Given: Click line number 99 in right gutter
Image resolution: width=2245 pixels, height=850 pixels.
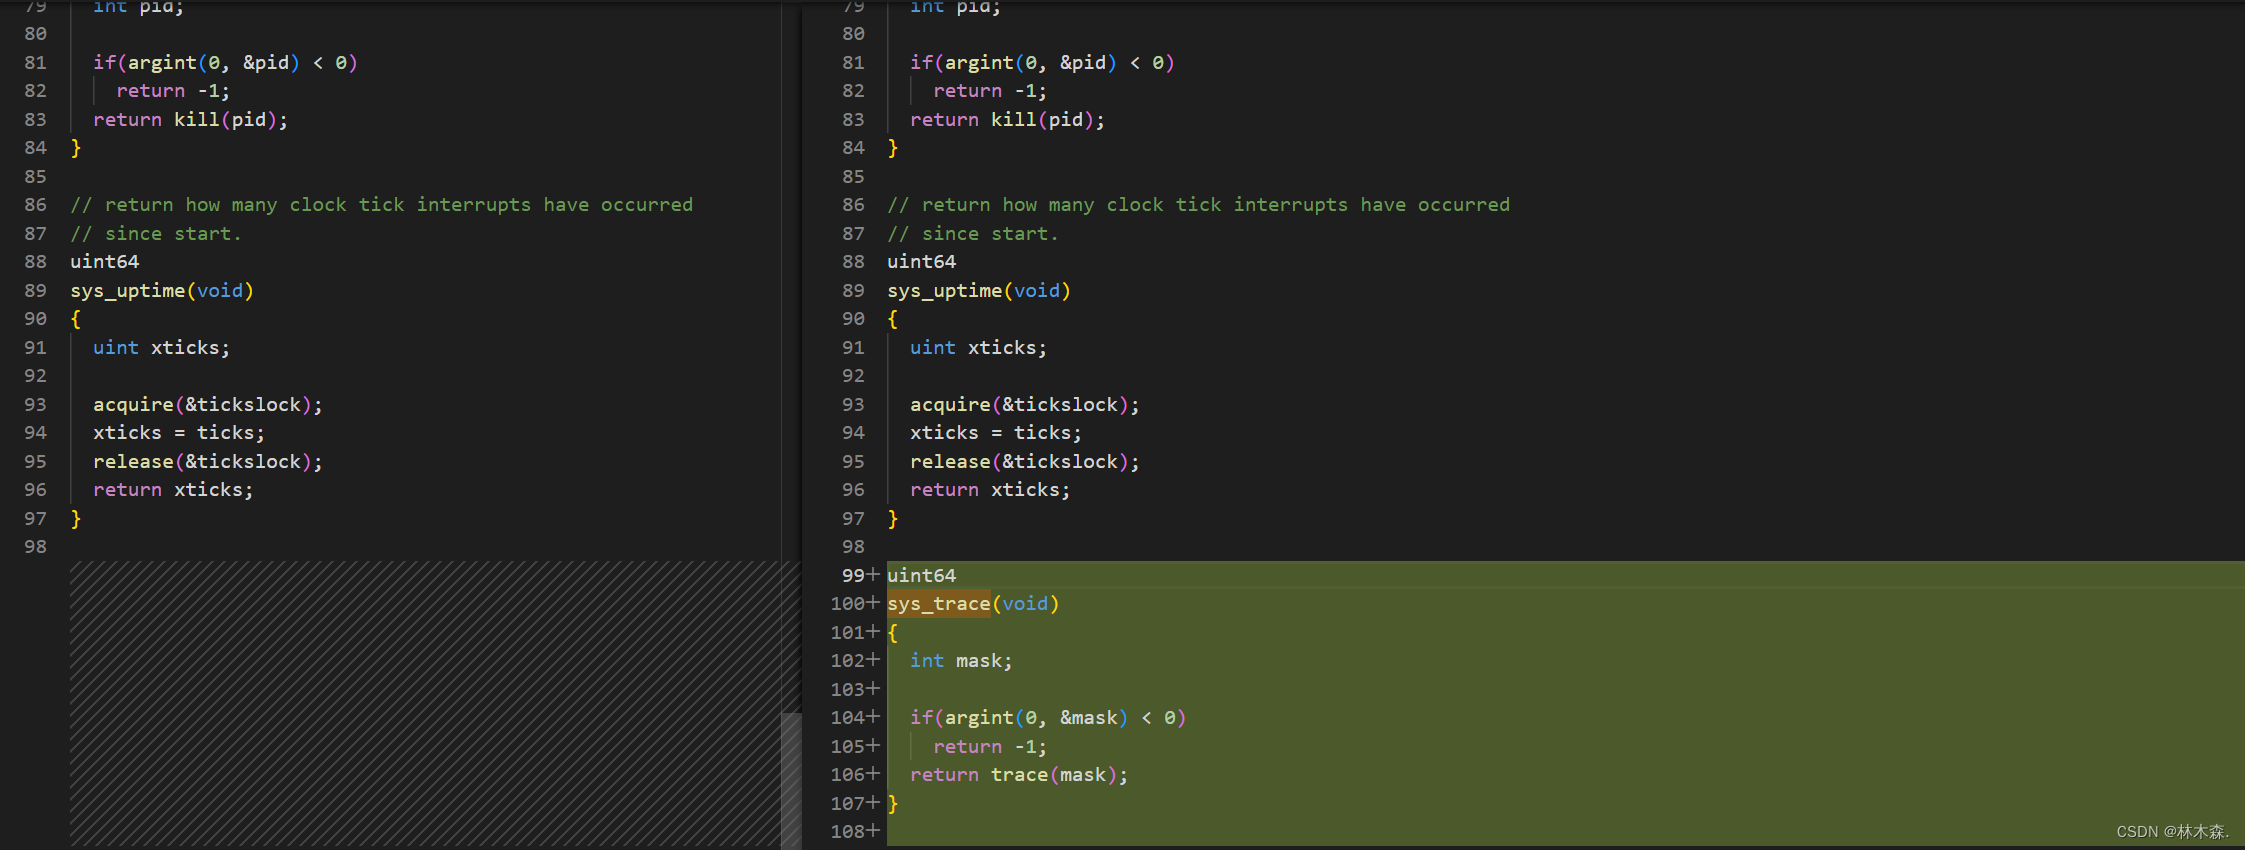Looking at the screenshot, I should pos(853,575).
